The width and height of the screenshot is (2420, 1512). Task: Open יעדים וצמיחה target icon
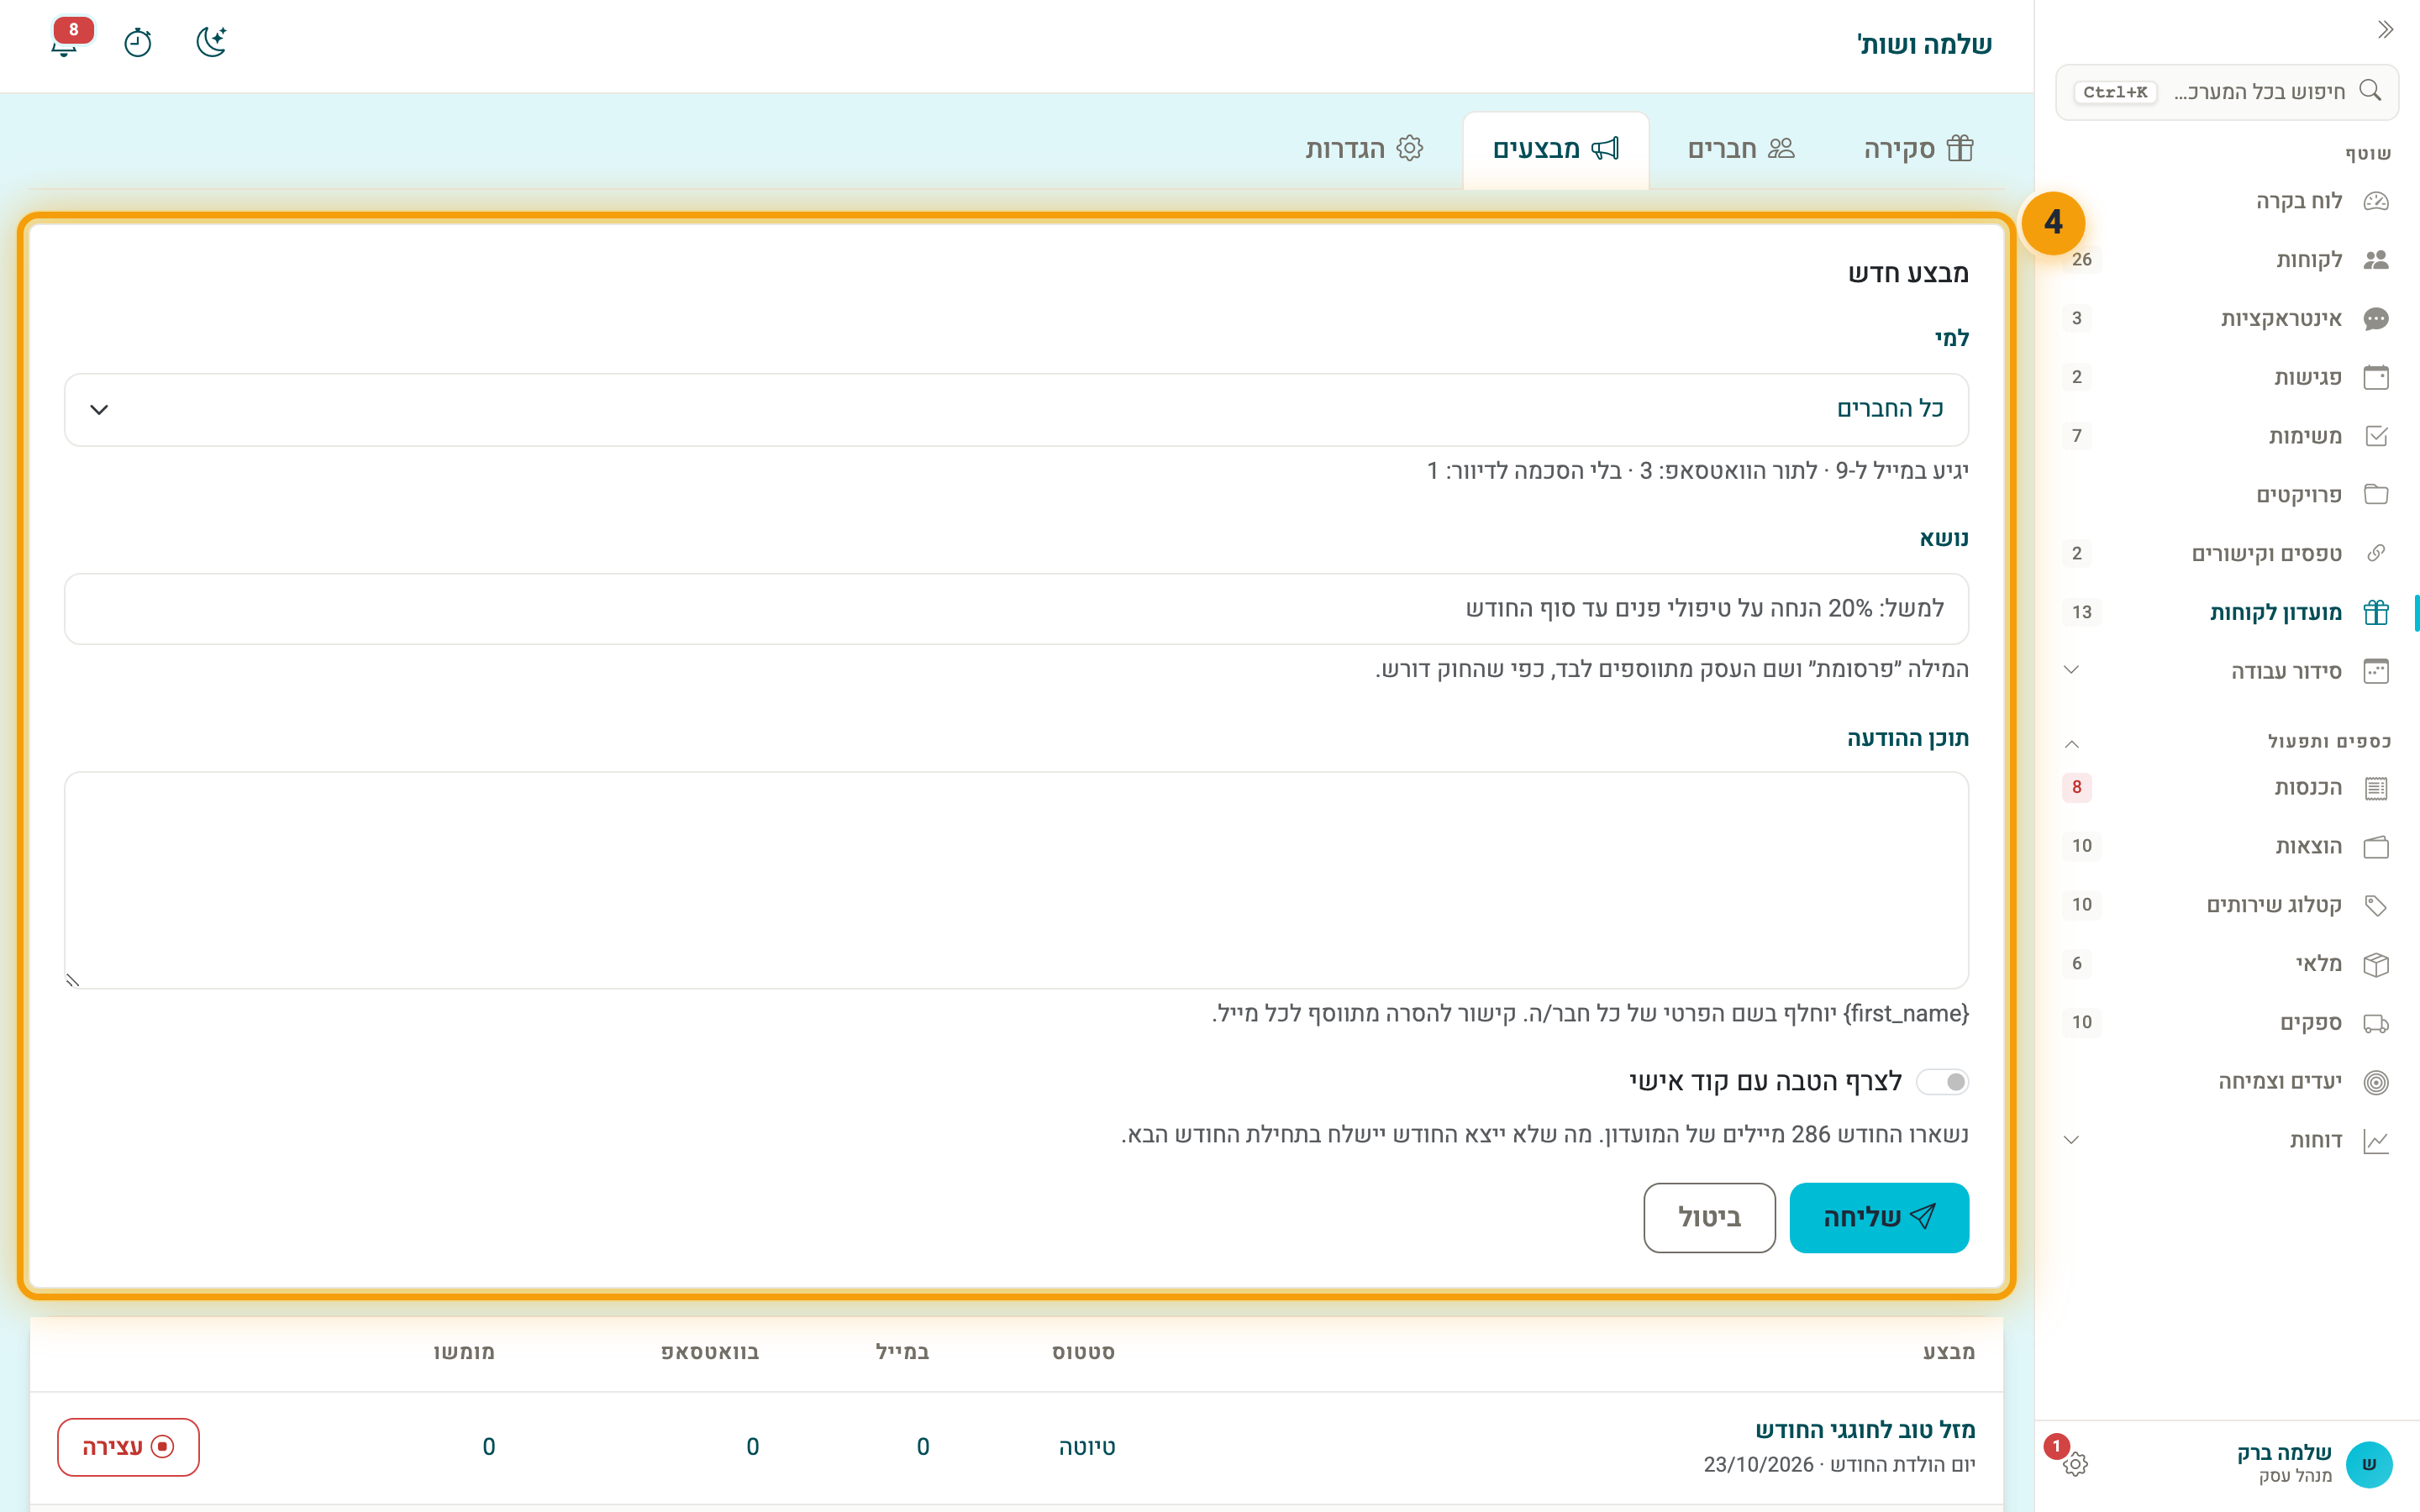(2376, 1082)
